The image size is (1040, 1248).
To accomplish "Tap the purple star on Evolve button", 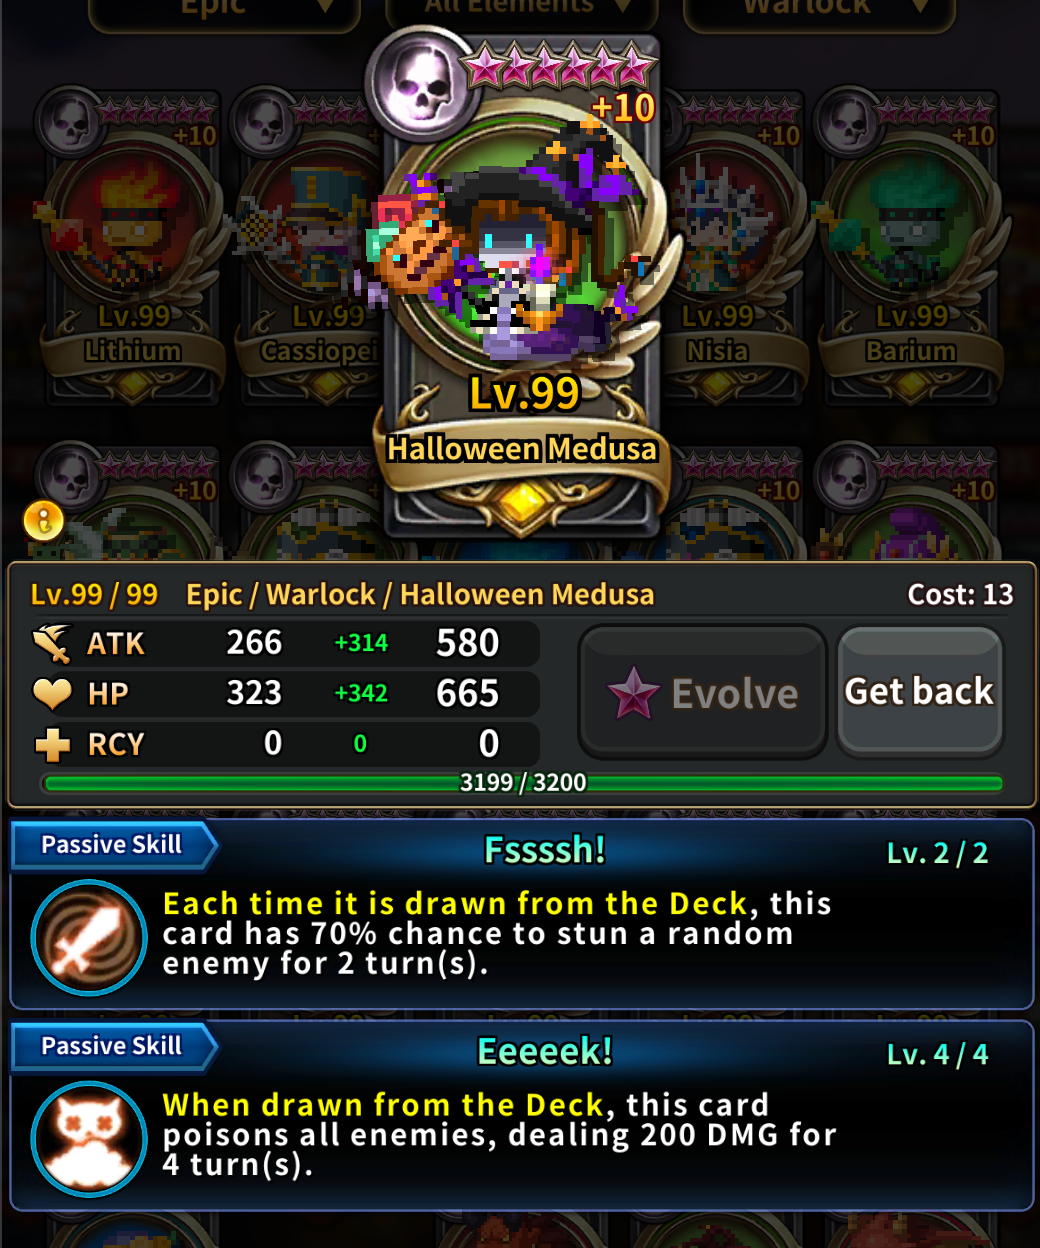I will [634, 692].
